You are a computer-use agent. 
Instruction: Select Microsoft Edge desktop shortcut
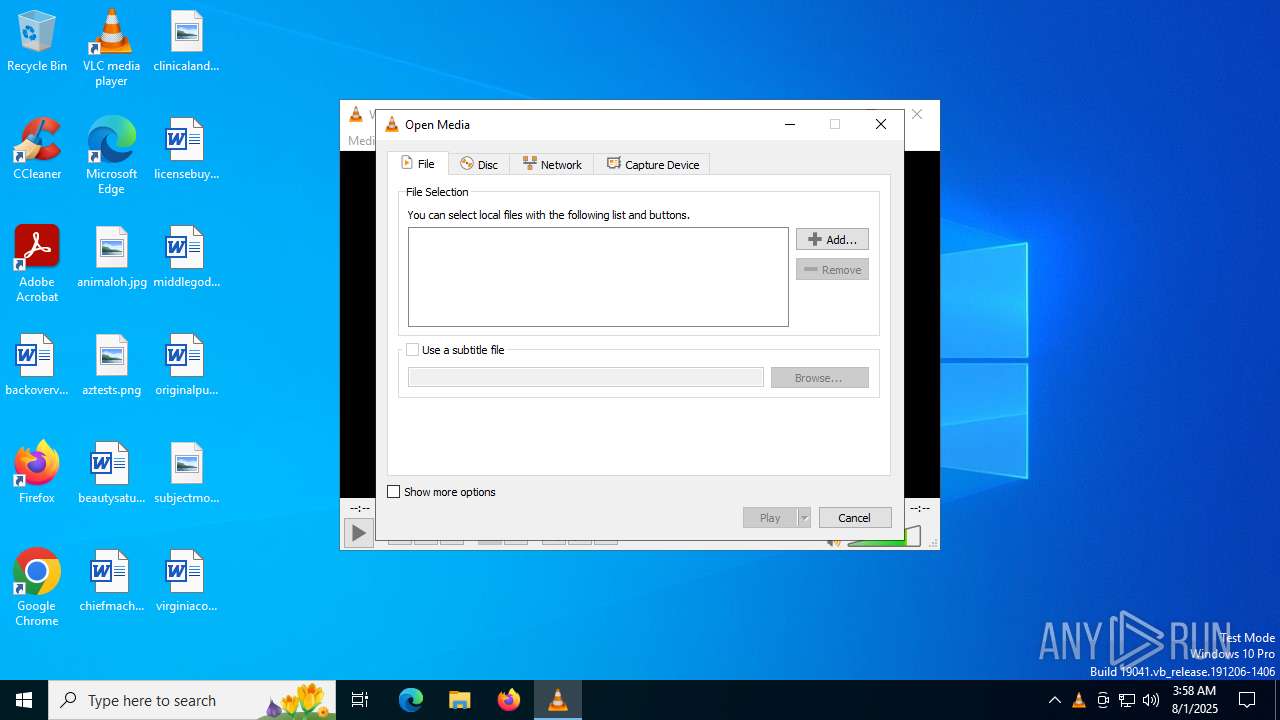click(111, 156)
